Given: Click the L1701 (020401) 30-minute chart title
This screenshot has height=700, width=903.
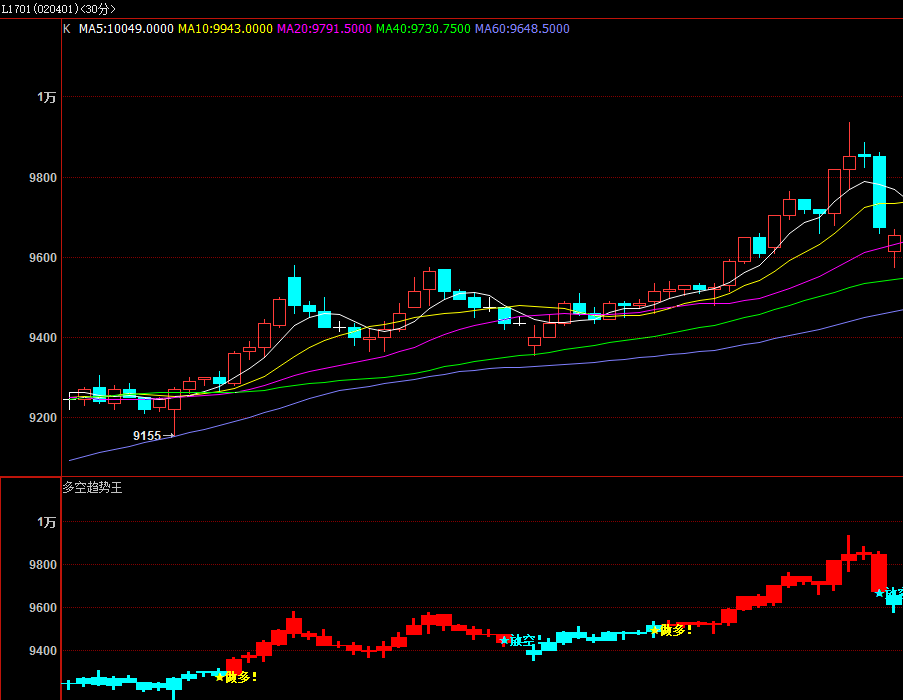Looking at the screenshot, I should 58,9.
